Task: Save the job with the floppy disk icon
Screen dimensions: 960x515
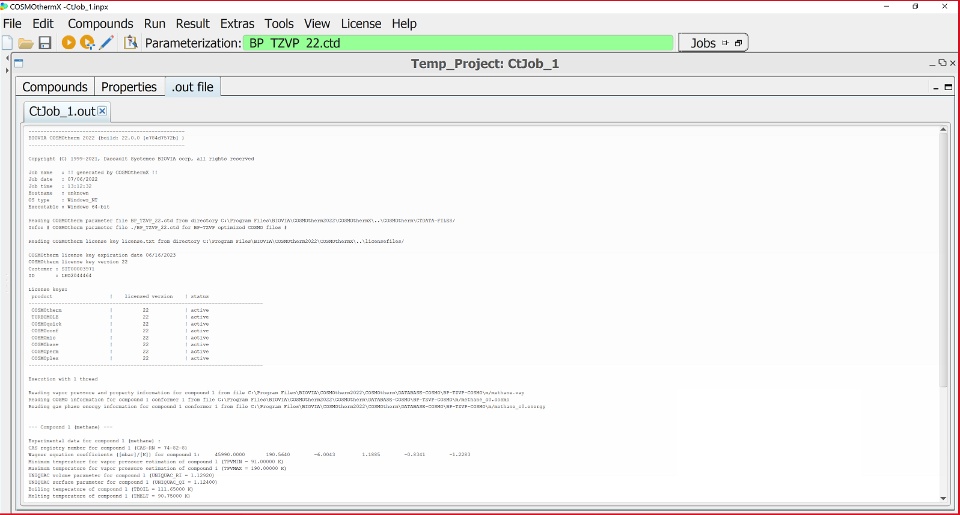Action: pyautogui.click(x=45, y=43)
